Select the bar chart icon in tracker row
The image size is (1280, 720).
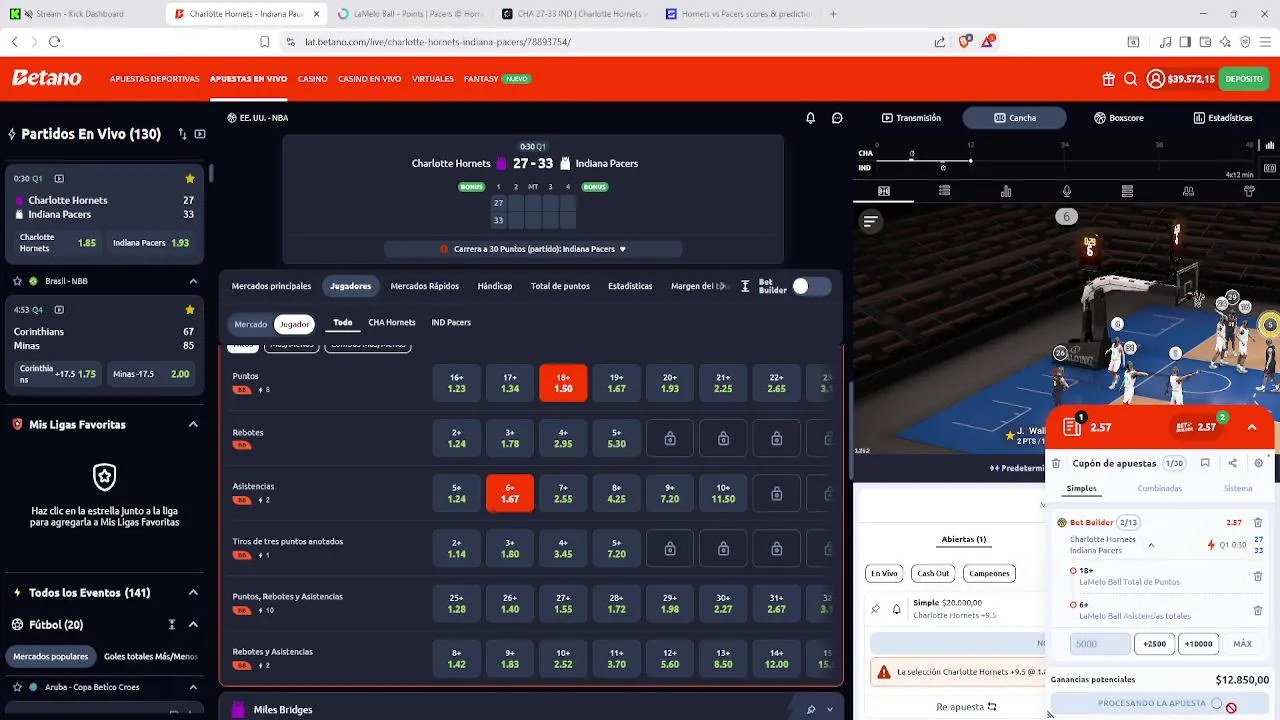1005,191
